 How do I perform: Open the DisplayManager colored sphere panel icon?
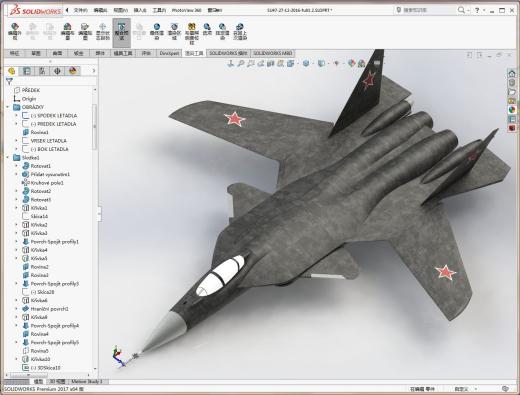point(73,71)
